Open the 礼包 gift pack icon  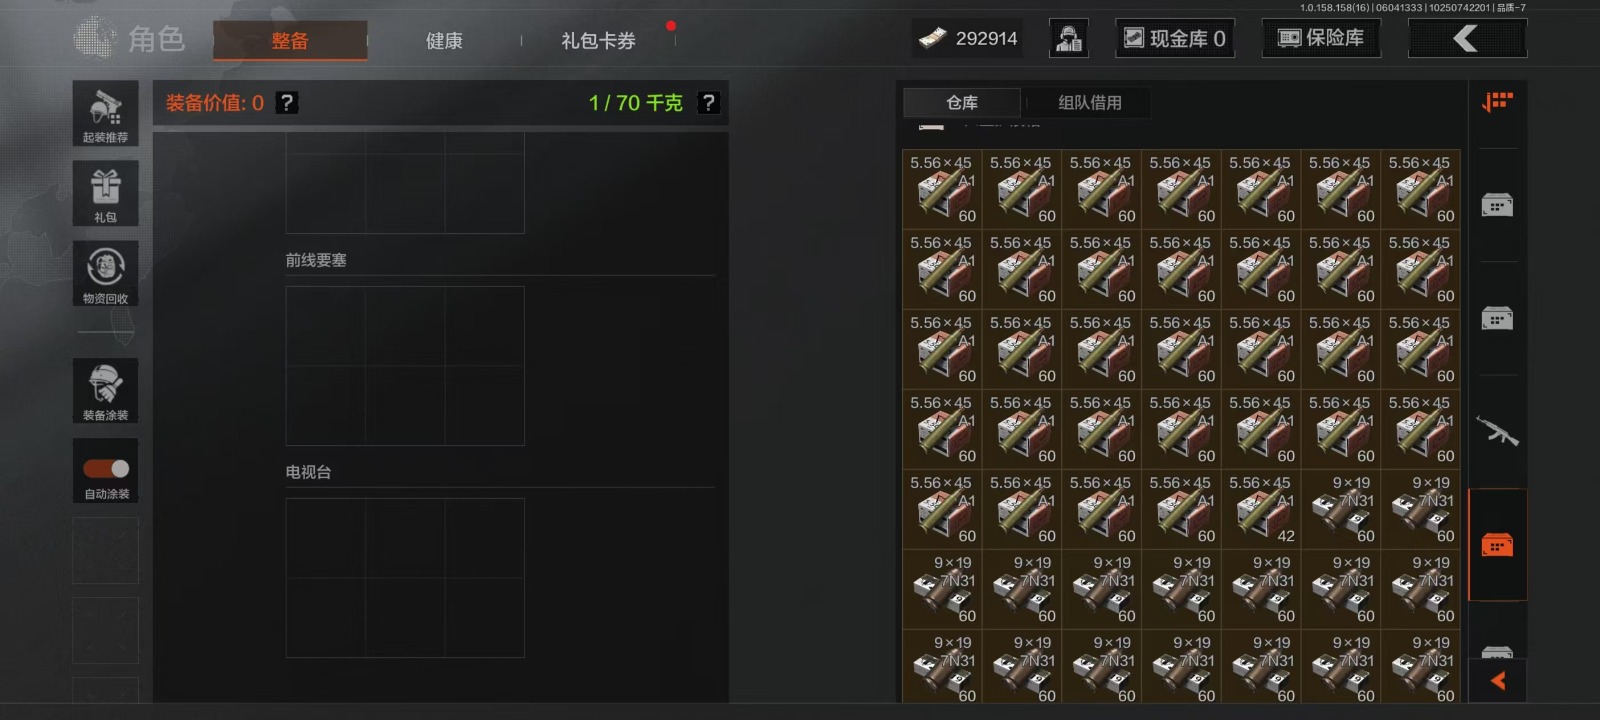[x=105, y=193]
